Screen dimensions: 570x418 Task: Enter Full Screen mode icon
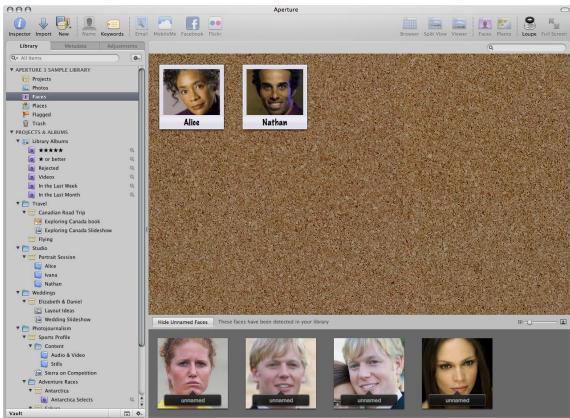pyautogui.click(x=554, y=24)
